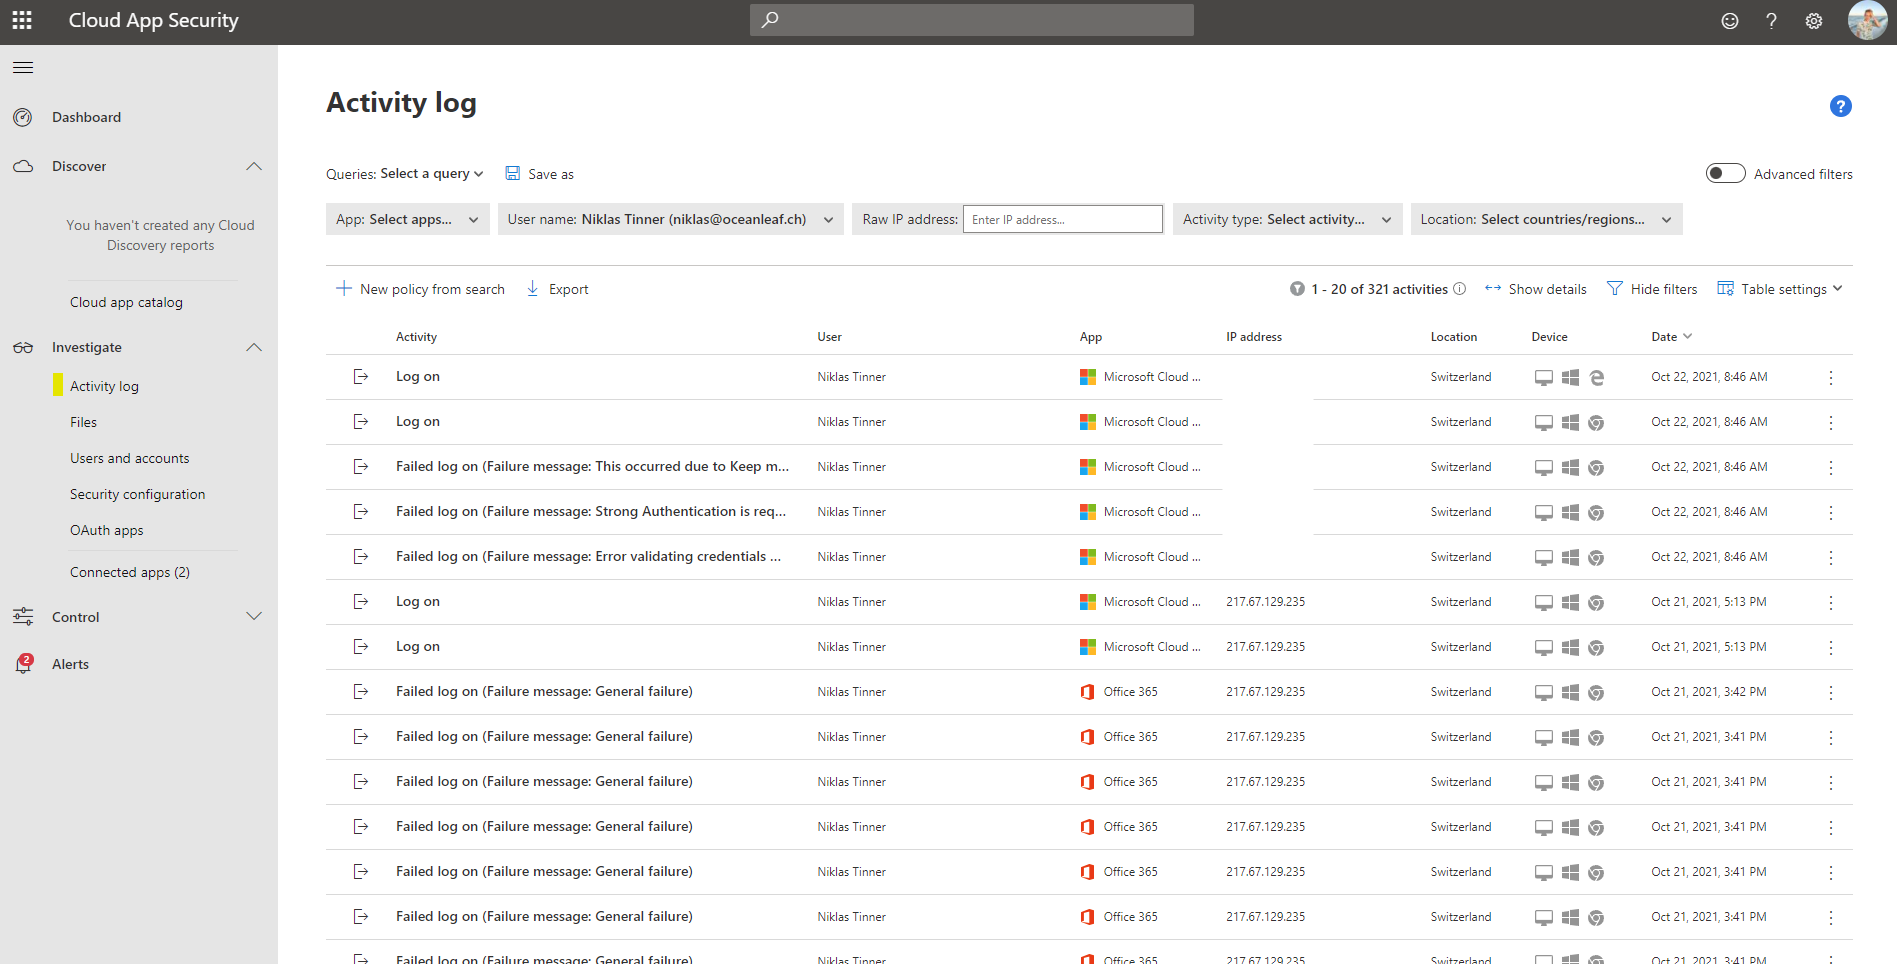Viewport: 1897px width, 964px height.
Task: Click the Show details arrows icon
Action: pyautogui.click(x=1493, y=288)
